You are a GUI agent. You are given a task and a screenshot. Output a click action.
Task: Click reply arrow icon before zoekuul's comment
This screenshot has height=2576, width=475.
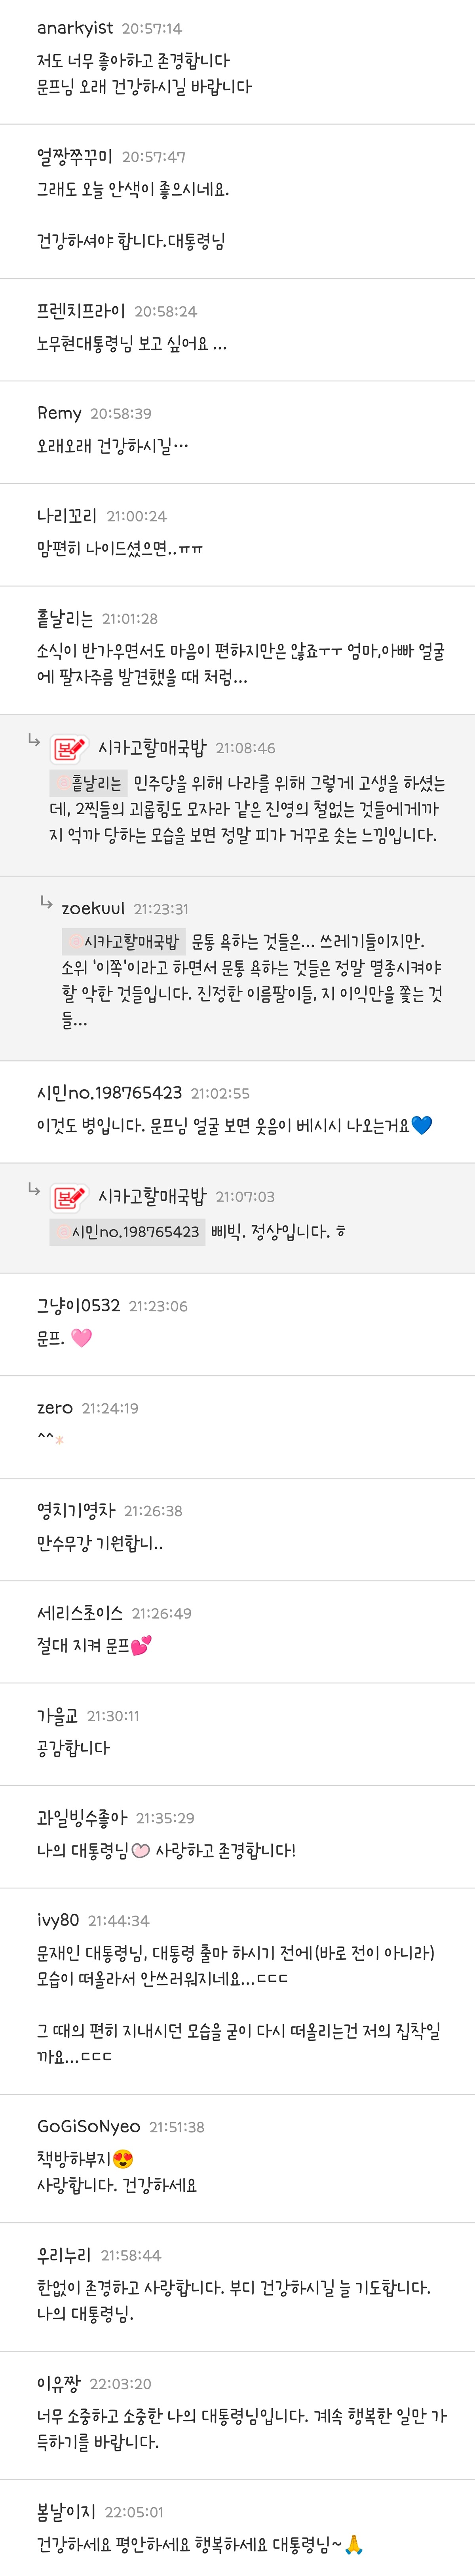46,903
